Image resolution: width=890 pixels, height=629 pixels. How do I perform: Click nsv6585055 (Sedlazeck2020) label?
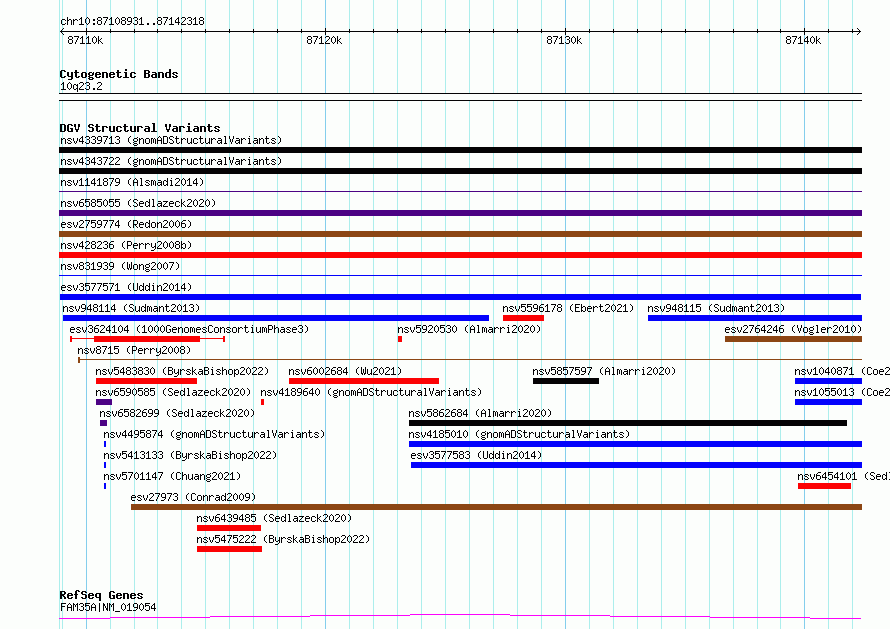(138, 203)
